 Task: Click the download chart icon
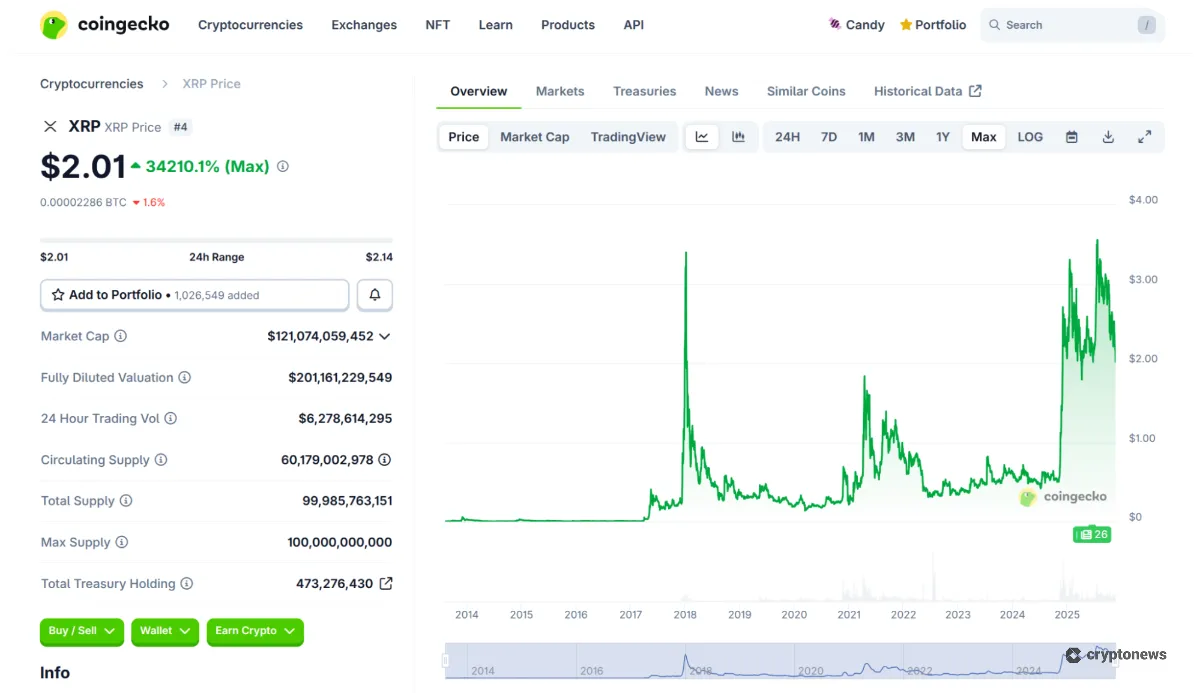[x=1108, y=137]
